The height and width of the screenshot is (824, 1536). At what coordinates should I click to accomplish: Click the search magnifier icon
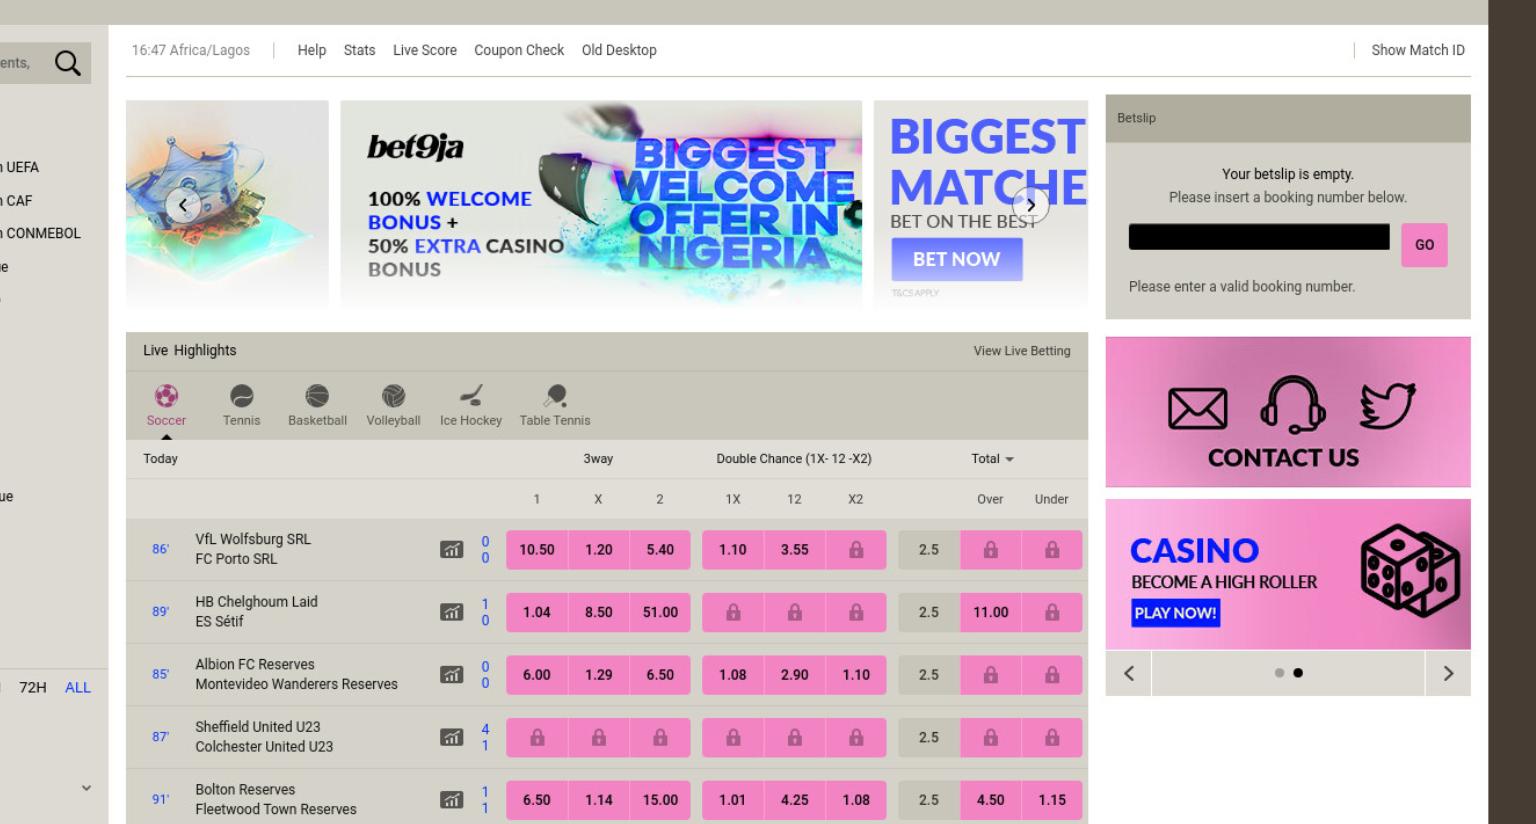pos(67,63)
